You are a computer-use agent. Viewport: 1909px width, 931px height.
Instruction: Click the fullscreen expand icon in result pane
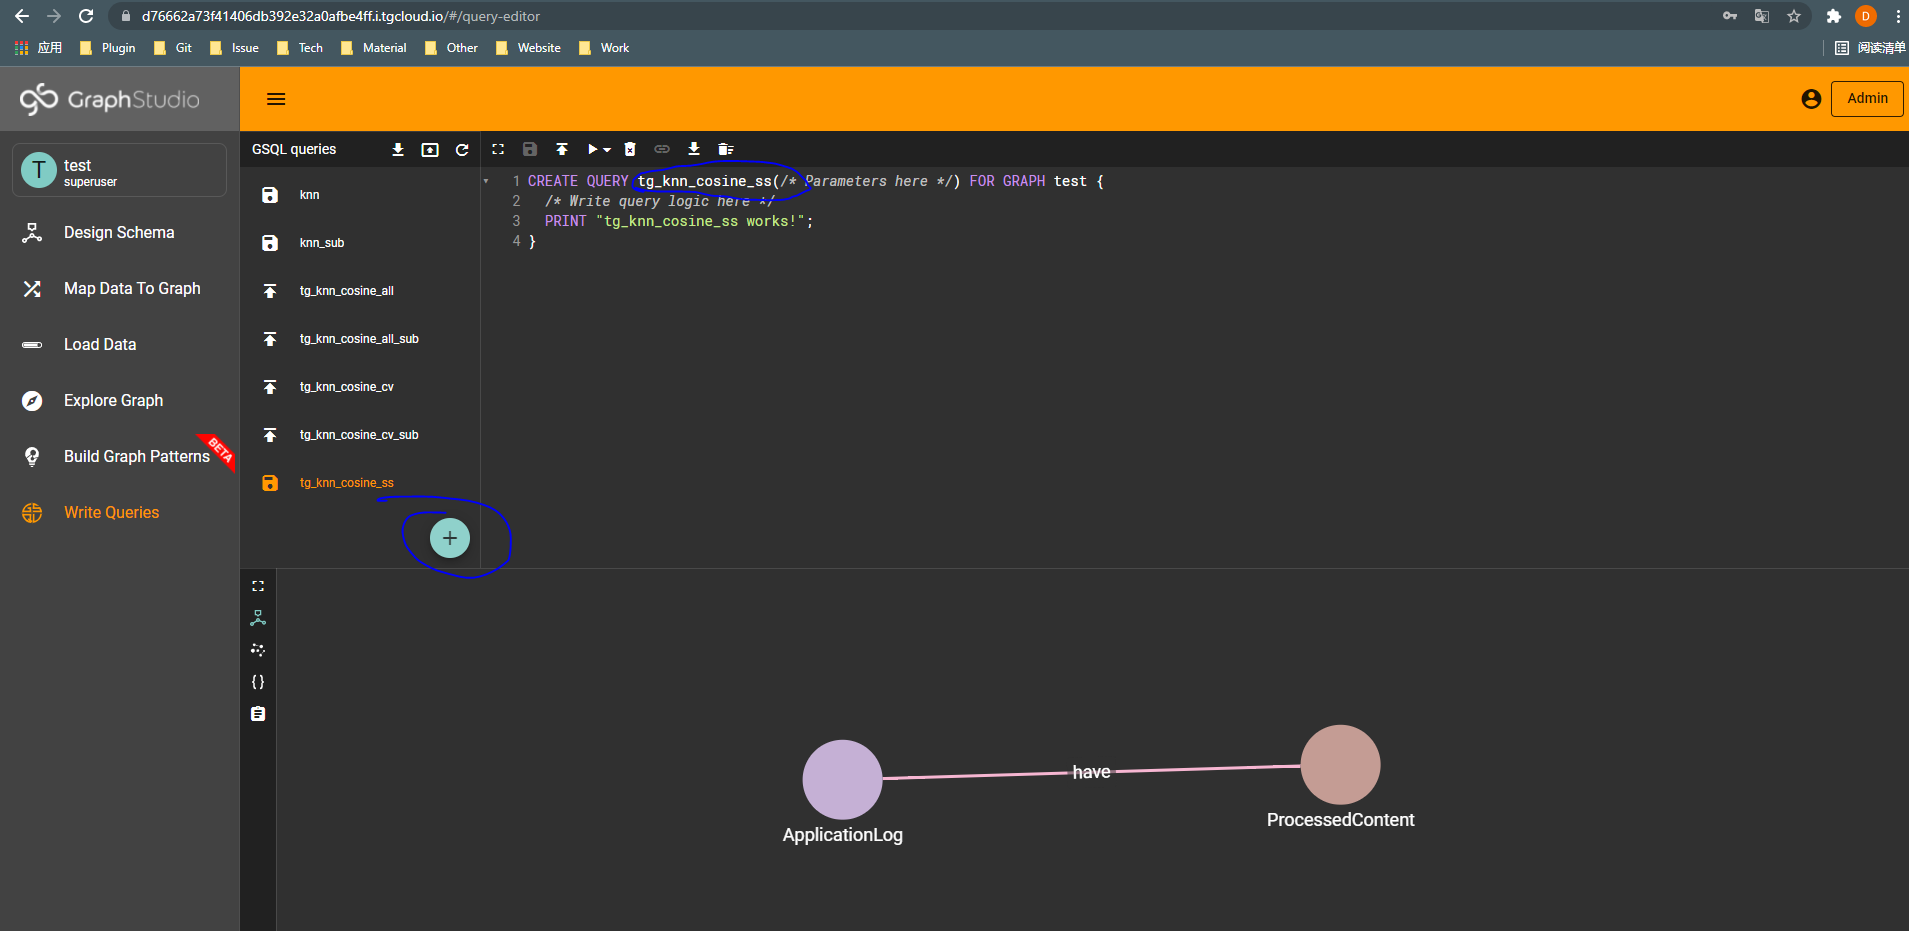click(x=258, y=585)
